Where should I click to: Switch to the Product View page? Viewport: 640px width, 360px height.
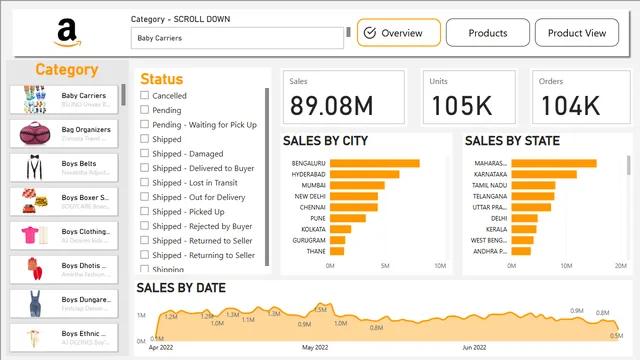pos(577,33)
